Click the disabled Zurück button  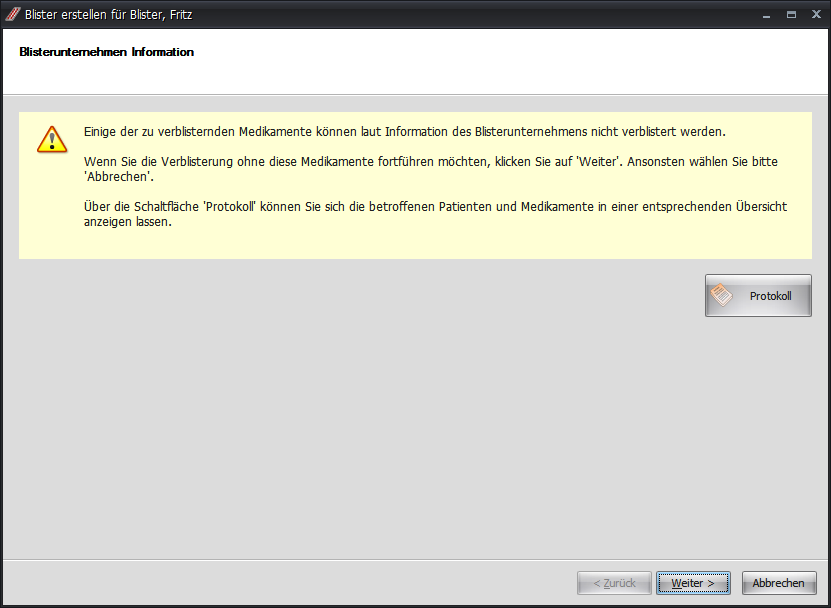[x=614, y=583]
